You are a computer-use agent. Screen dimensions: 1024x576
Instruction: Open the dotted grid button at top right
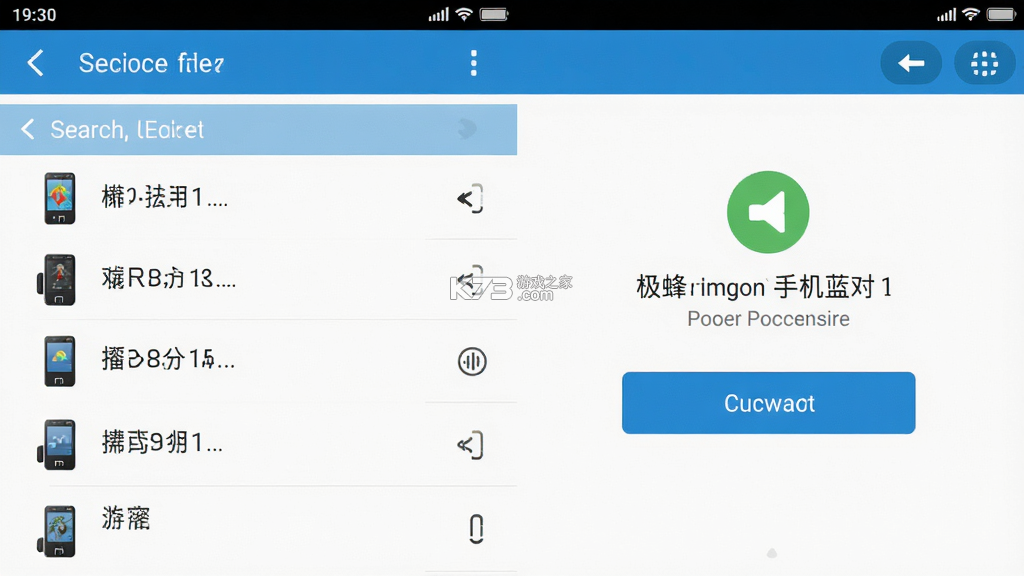pos(984,63)
